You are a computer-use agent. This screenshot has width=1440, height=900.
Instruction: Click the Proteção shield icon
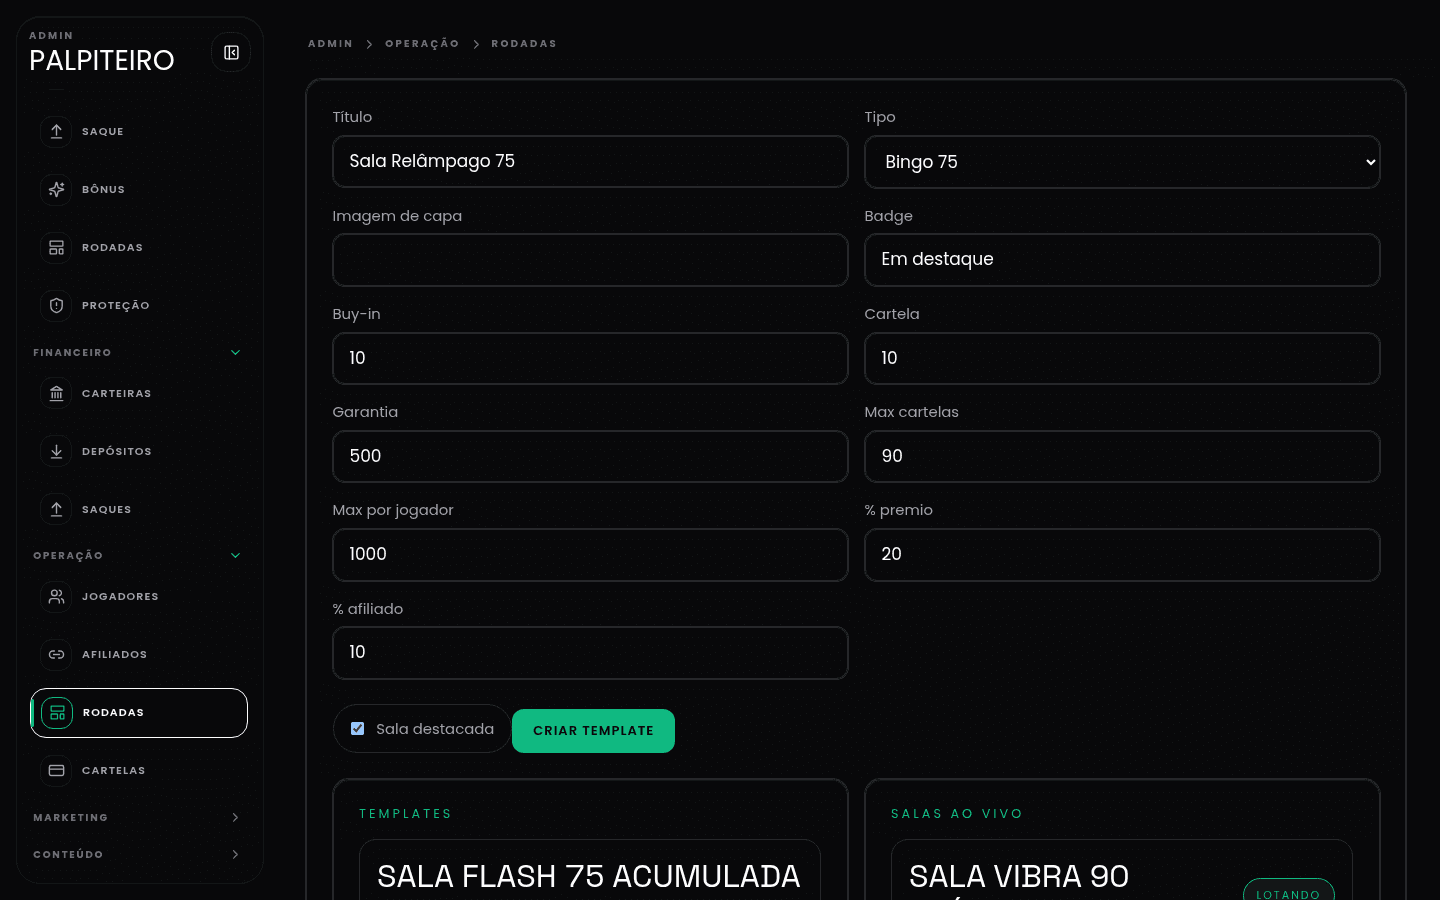(x=57, y=306)
